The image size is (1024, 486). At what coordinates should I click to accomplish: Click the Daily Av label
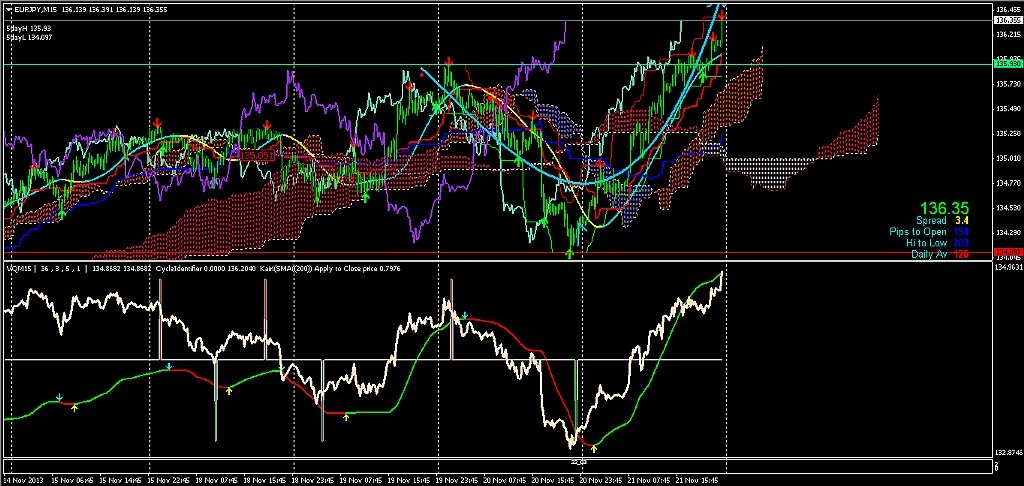point(929,254)
